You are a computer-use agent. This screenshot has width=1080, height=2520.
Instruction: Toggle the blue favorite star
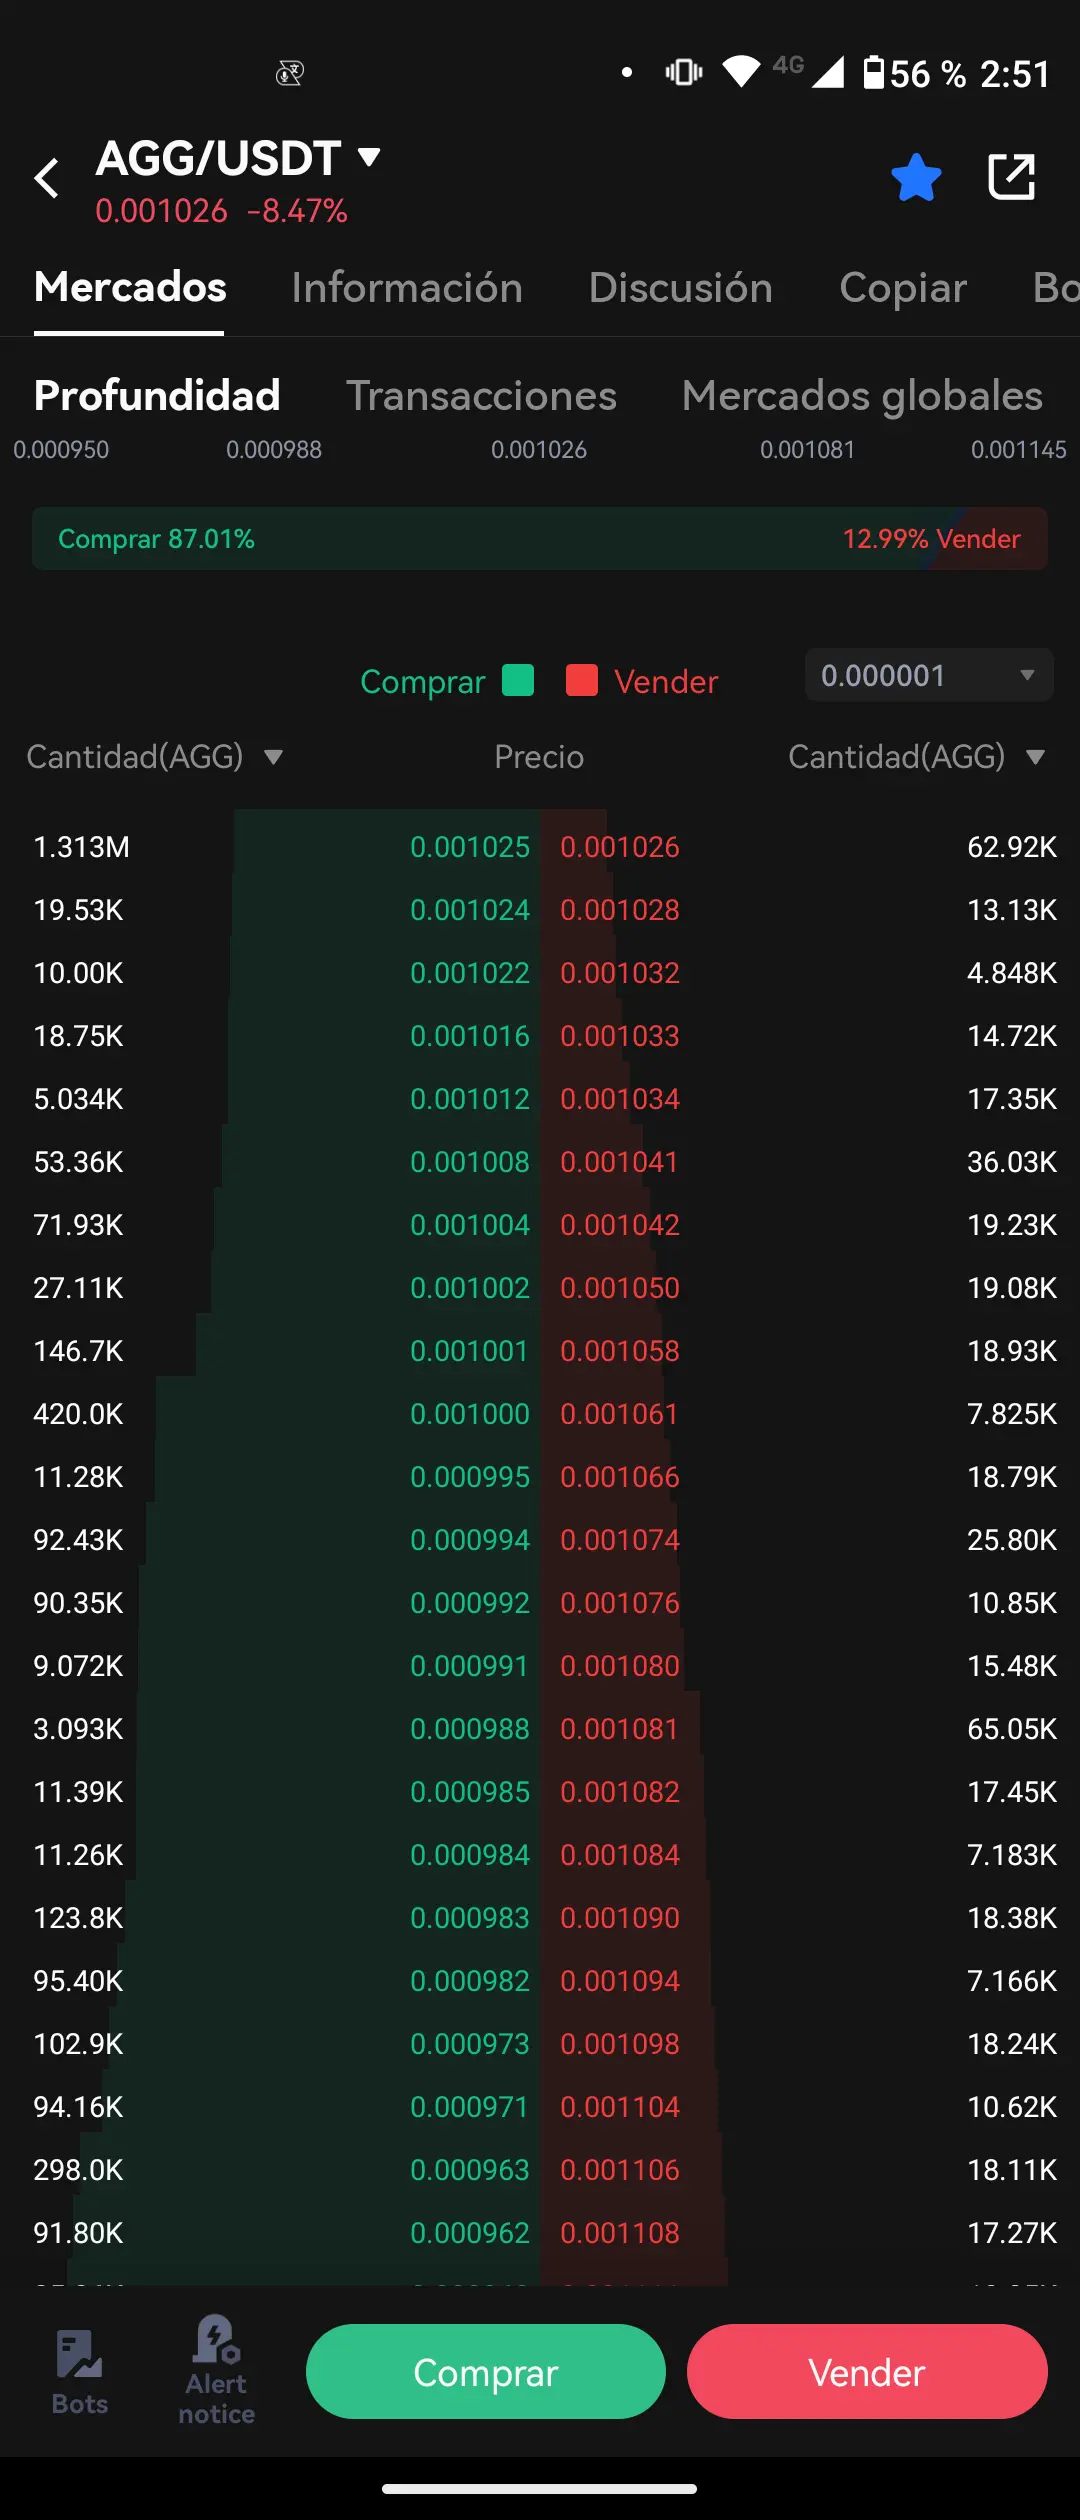point(916,178)
